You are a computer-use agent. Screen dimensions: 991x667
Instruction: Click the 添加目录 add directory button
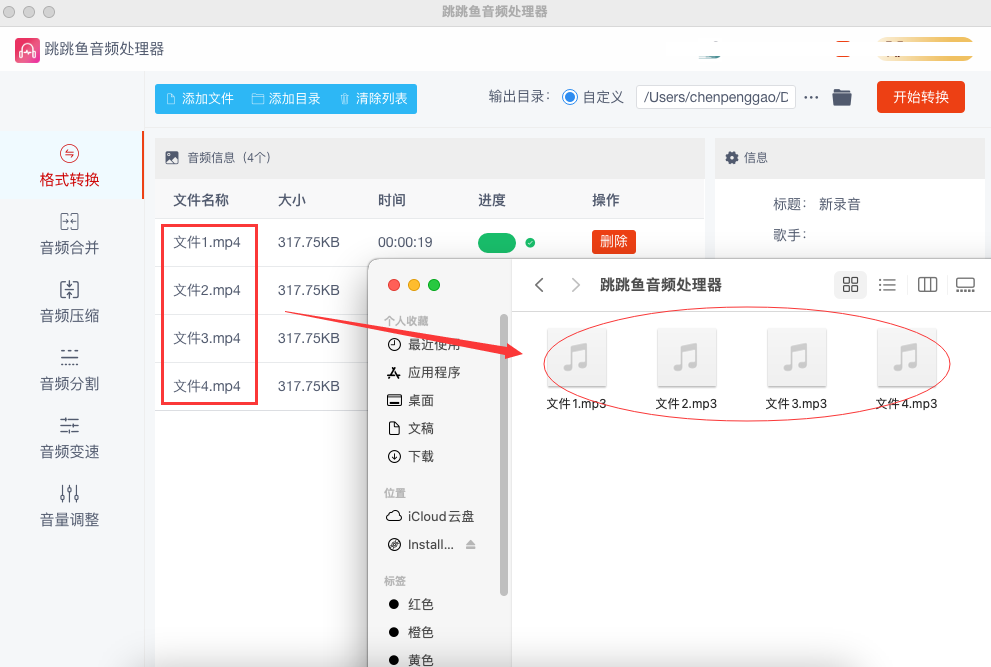(286, 99)
